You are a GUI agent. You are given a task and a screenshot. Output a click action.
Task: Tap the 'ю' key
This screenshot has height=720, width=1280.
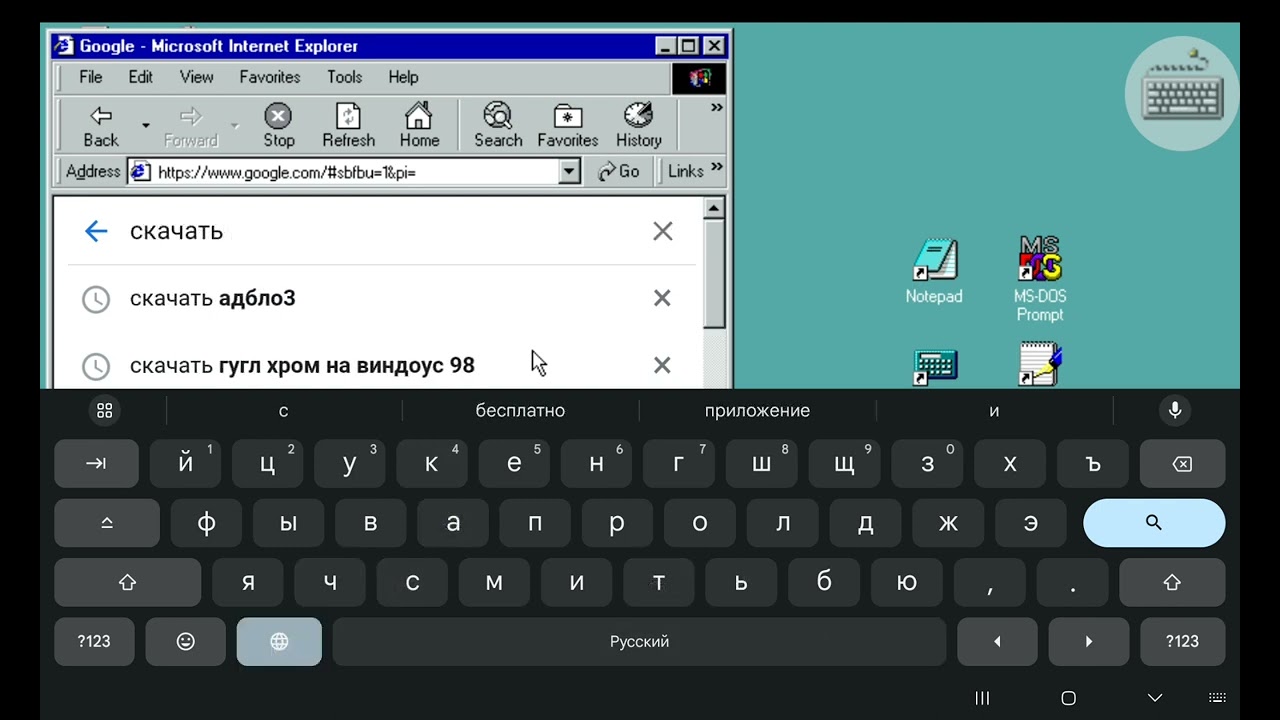click(x=907, y=582)
